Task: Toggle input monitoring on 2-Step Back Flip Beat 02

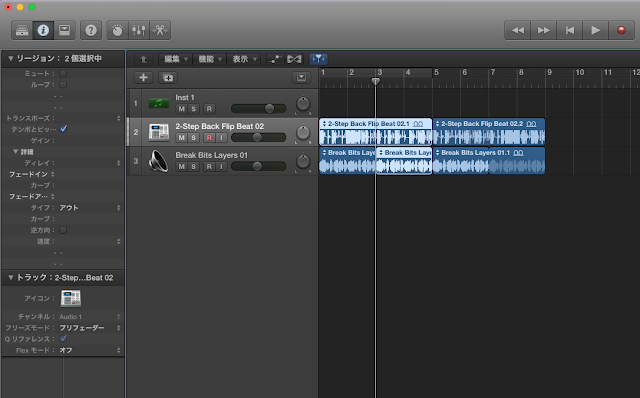Action: 221,138
